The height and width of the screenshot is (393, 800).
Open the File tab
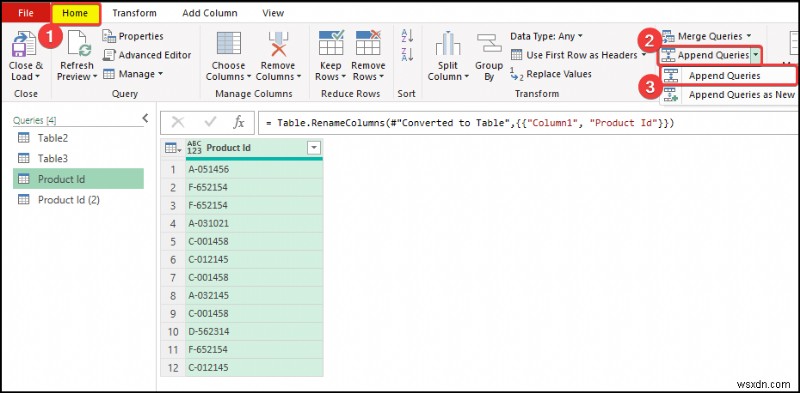tap(26, 13)
